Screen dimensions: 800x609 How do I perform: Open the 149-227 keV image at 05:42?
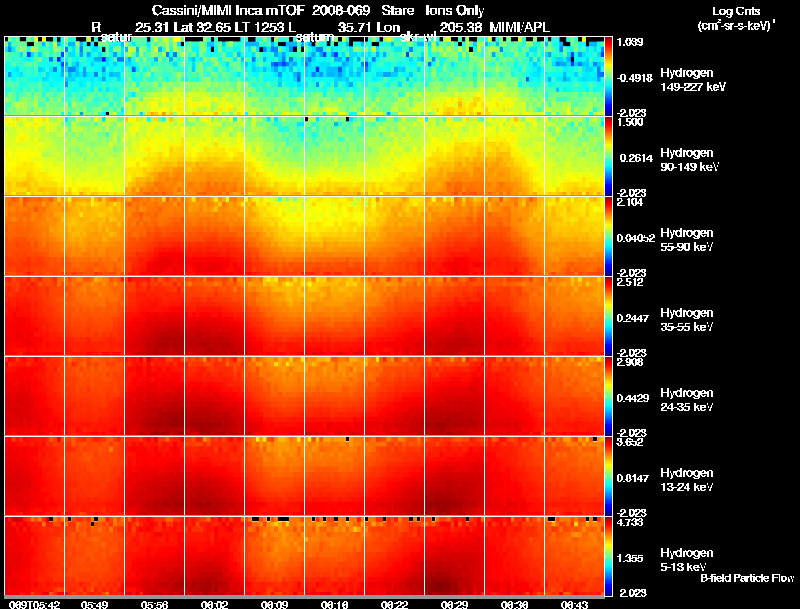(34, 76)
